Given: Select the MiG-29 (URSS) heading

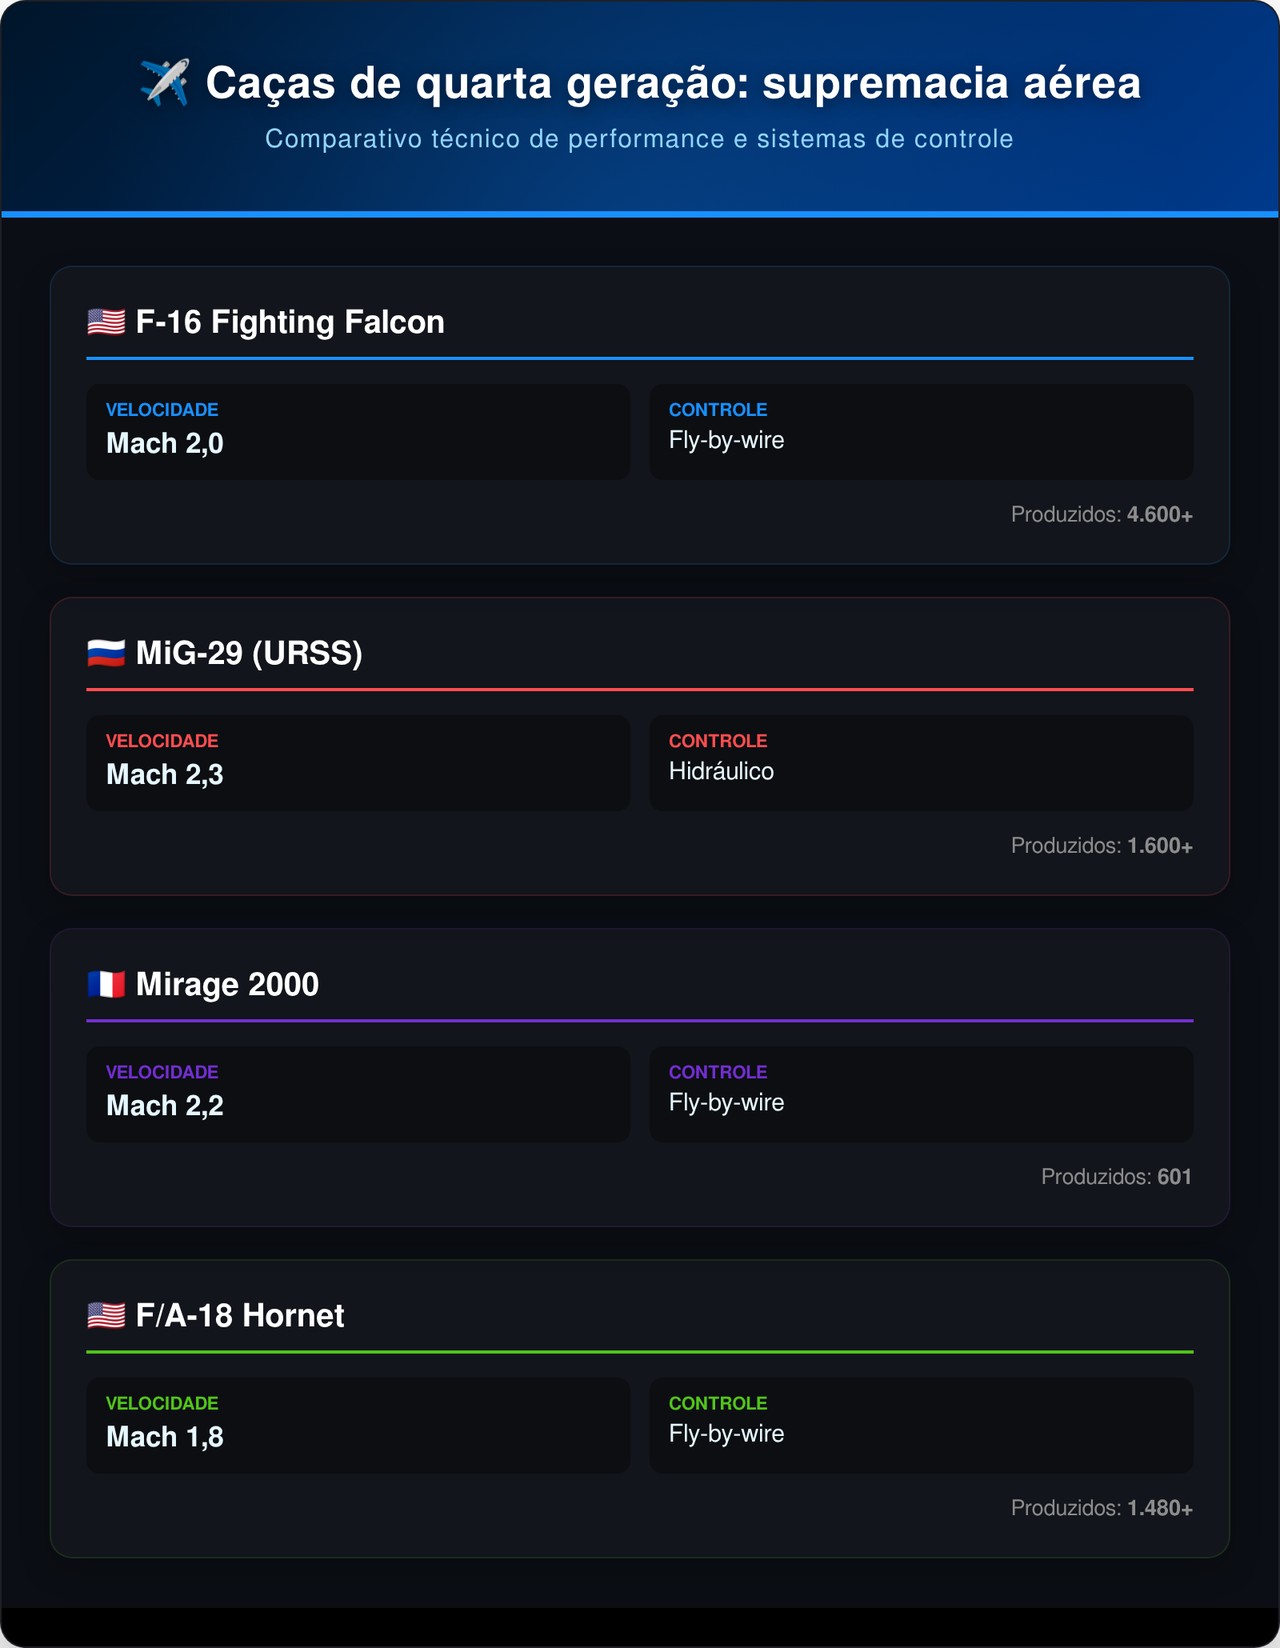Looking at the screenshot, I should click(x=249, y=653).
